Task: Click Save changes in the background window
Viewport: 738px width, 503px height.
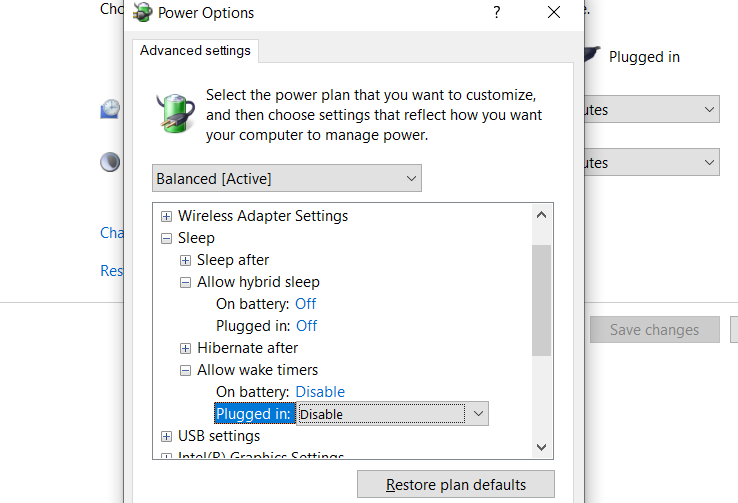Action: pyautogui.click(x=655, y=330)
